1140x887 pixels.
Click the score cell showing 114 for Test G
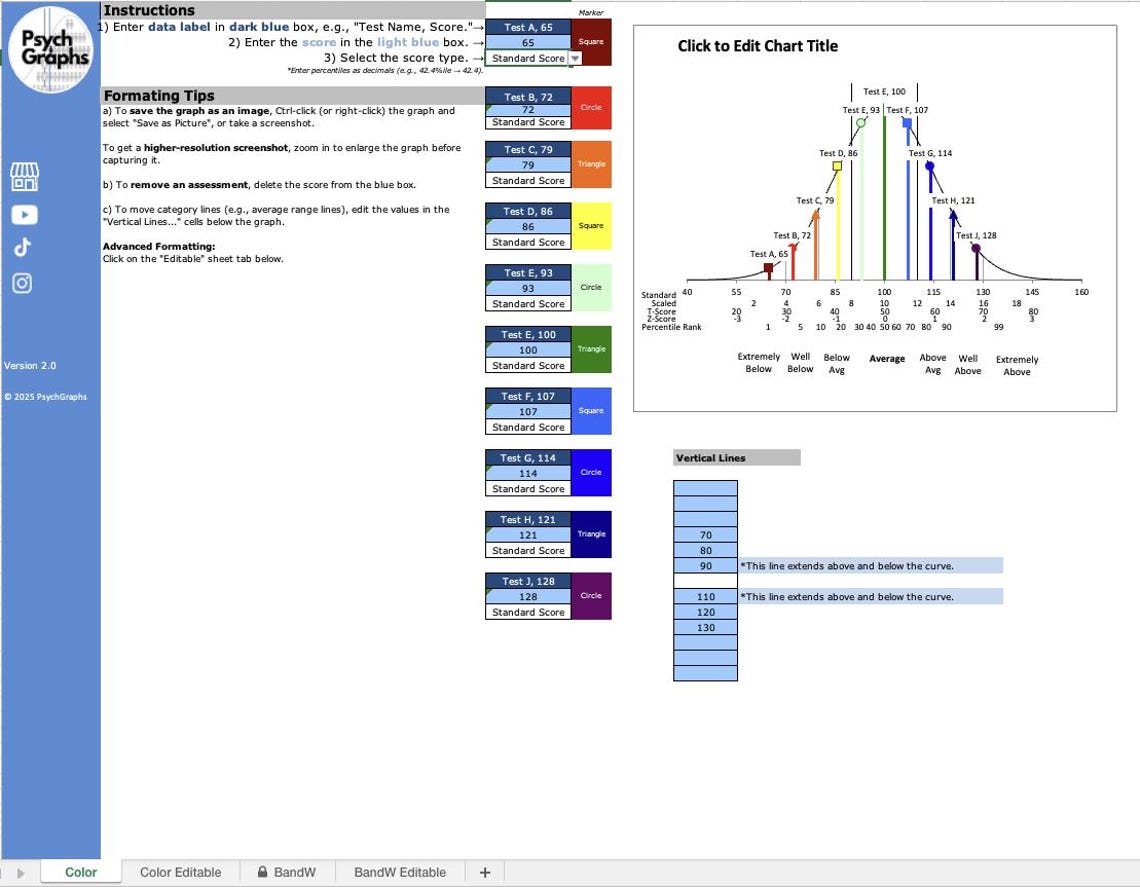(528, 473)
